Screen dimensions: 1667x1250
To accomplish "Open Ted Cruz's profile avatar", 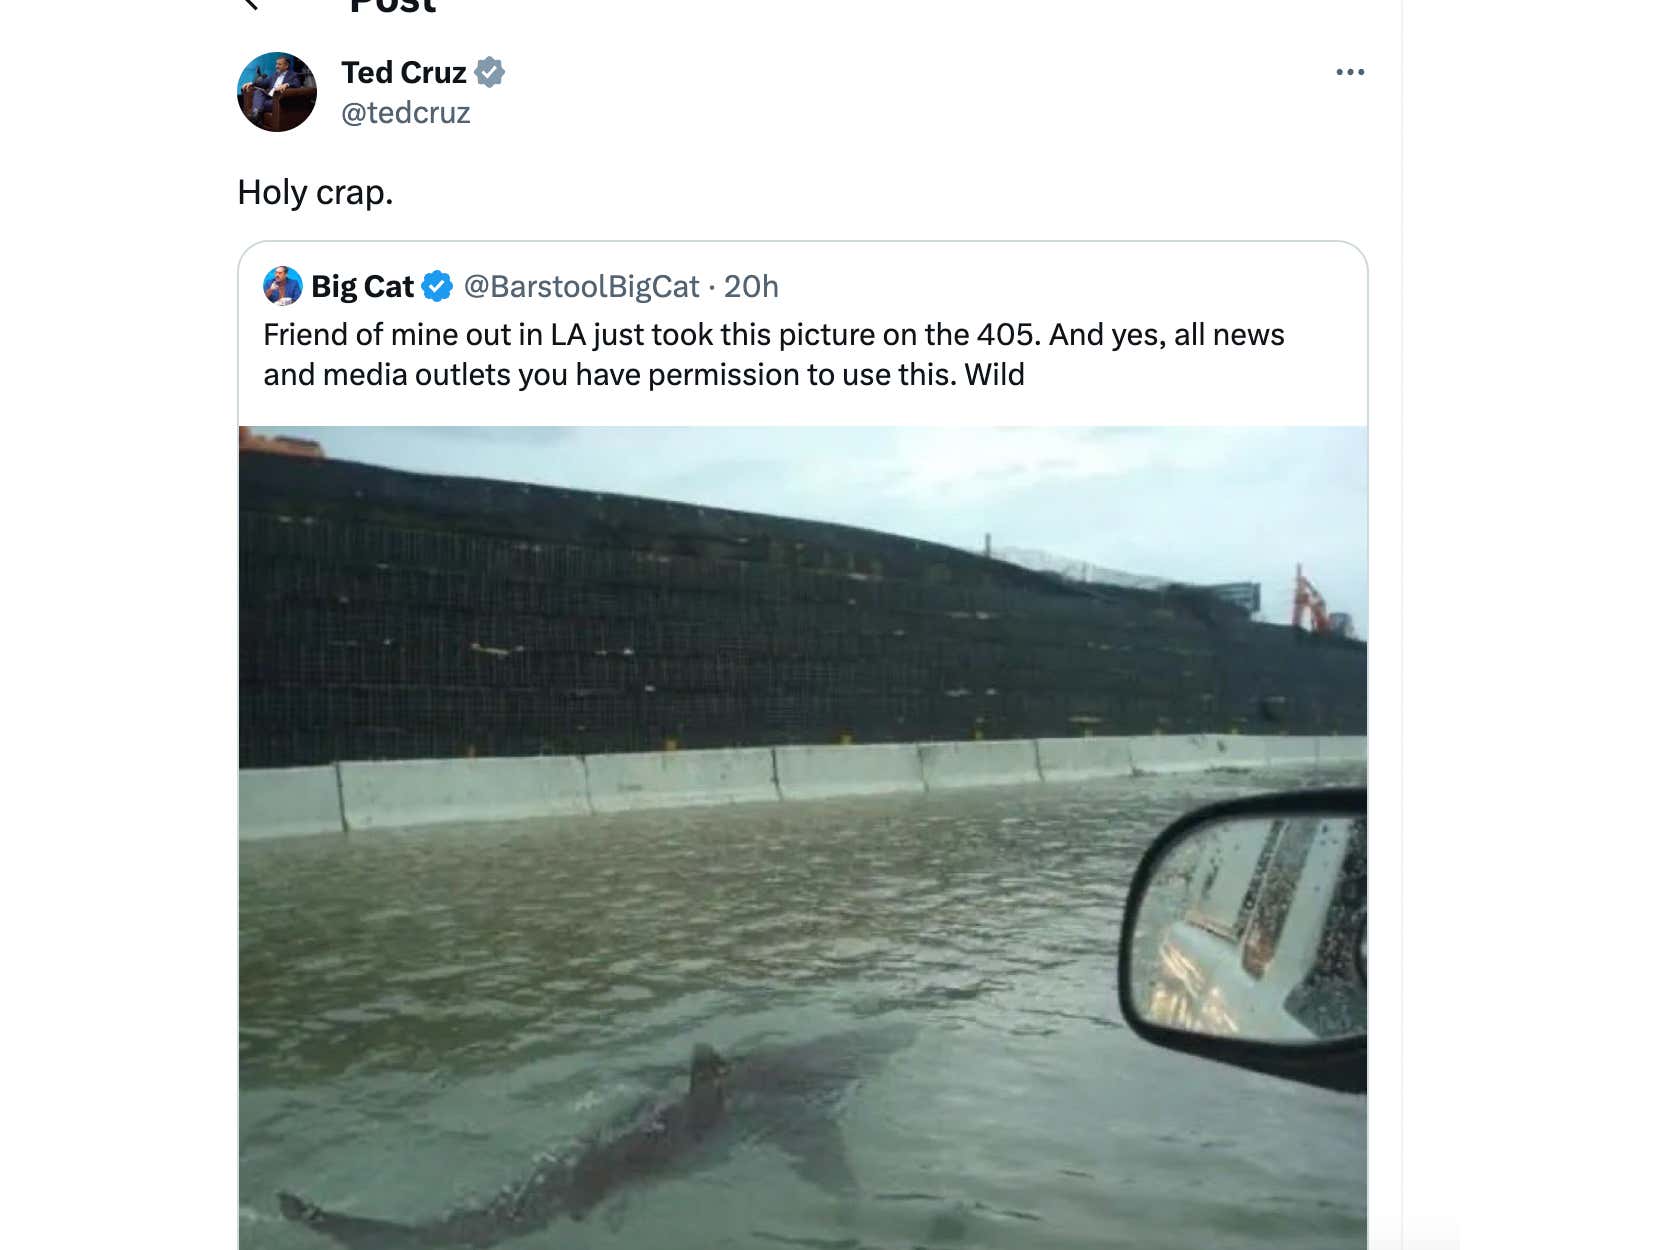I will click(x=277, y=91).
